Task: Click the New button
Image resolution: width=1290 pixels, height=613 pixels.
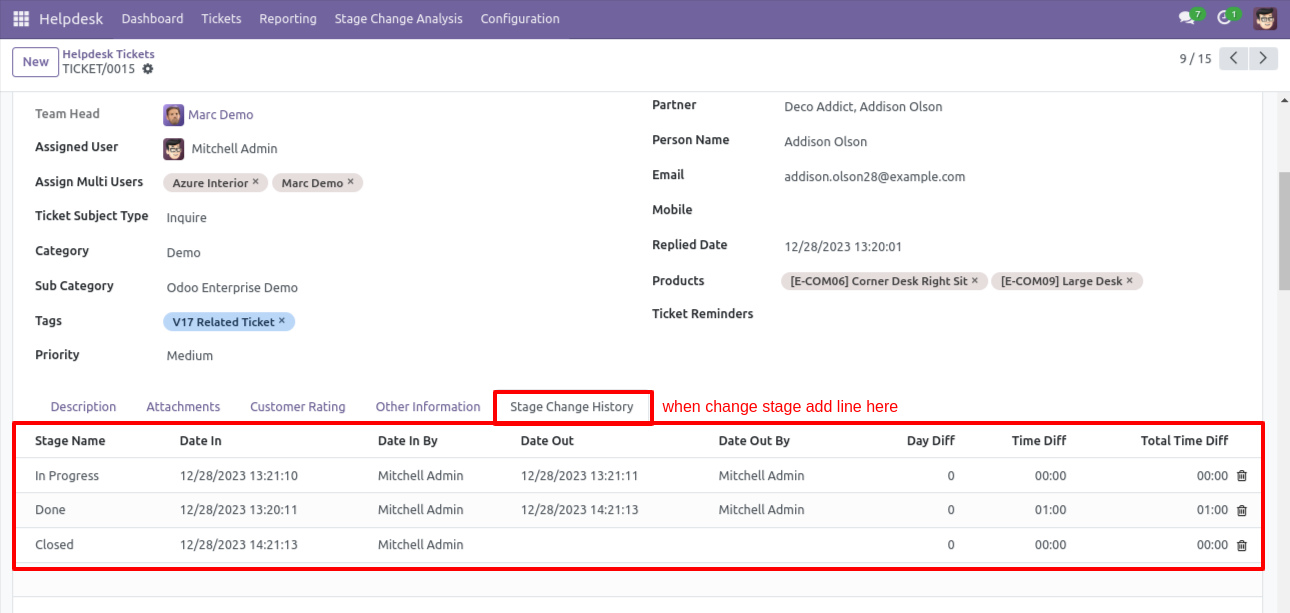Action: [x=36, y=62]
